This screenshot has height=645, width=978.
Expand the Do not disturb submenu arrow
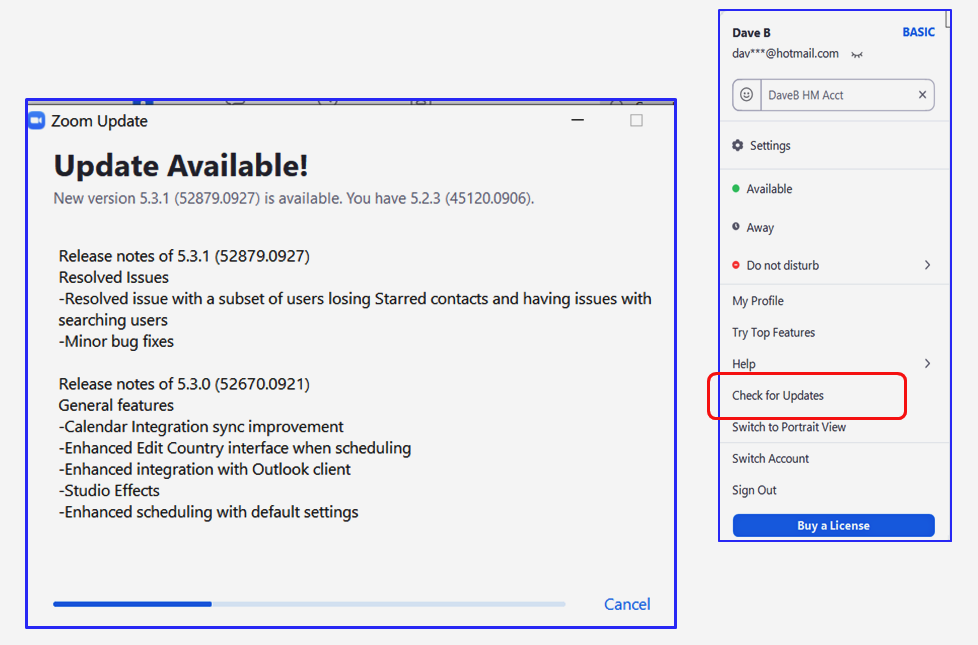point(927,265)
